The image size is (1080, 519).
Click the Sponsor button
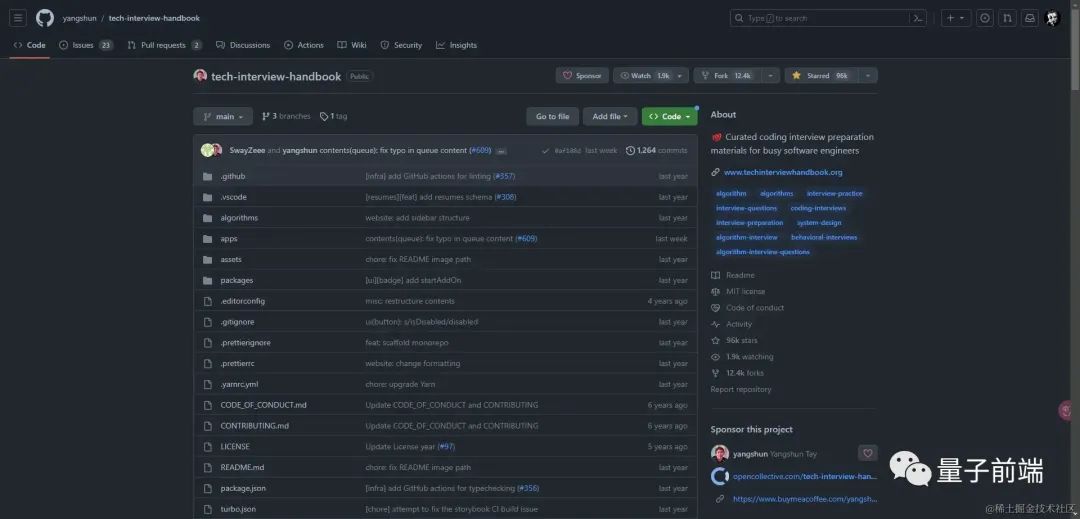(582, 76)
